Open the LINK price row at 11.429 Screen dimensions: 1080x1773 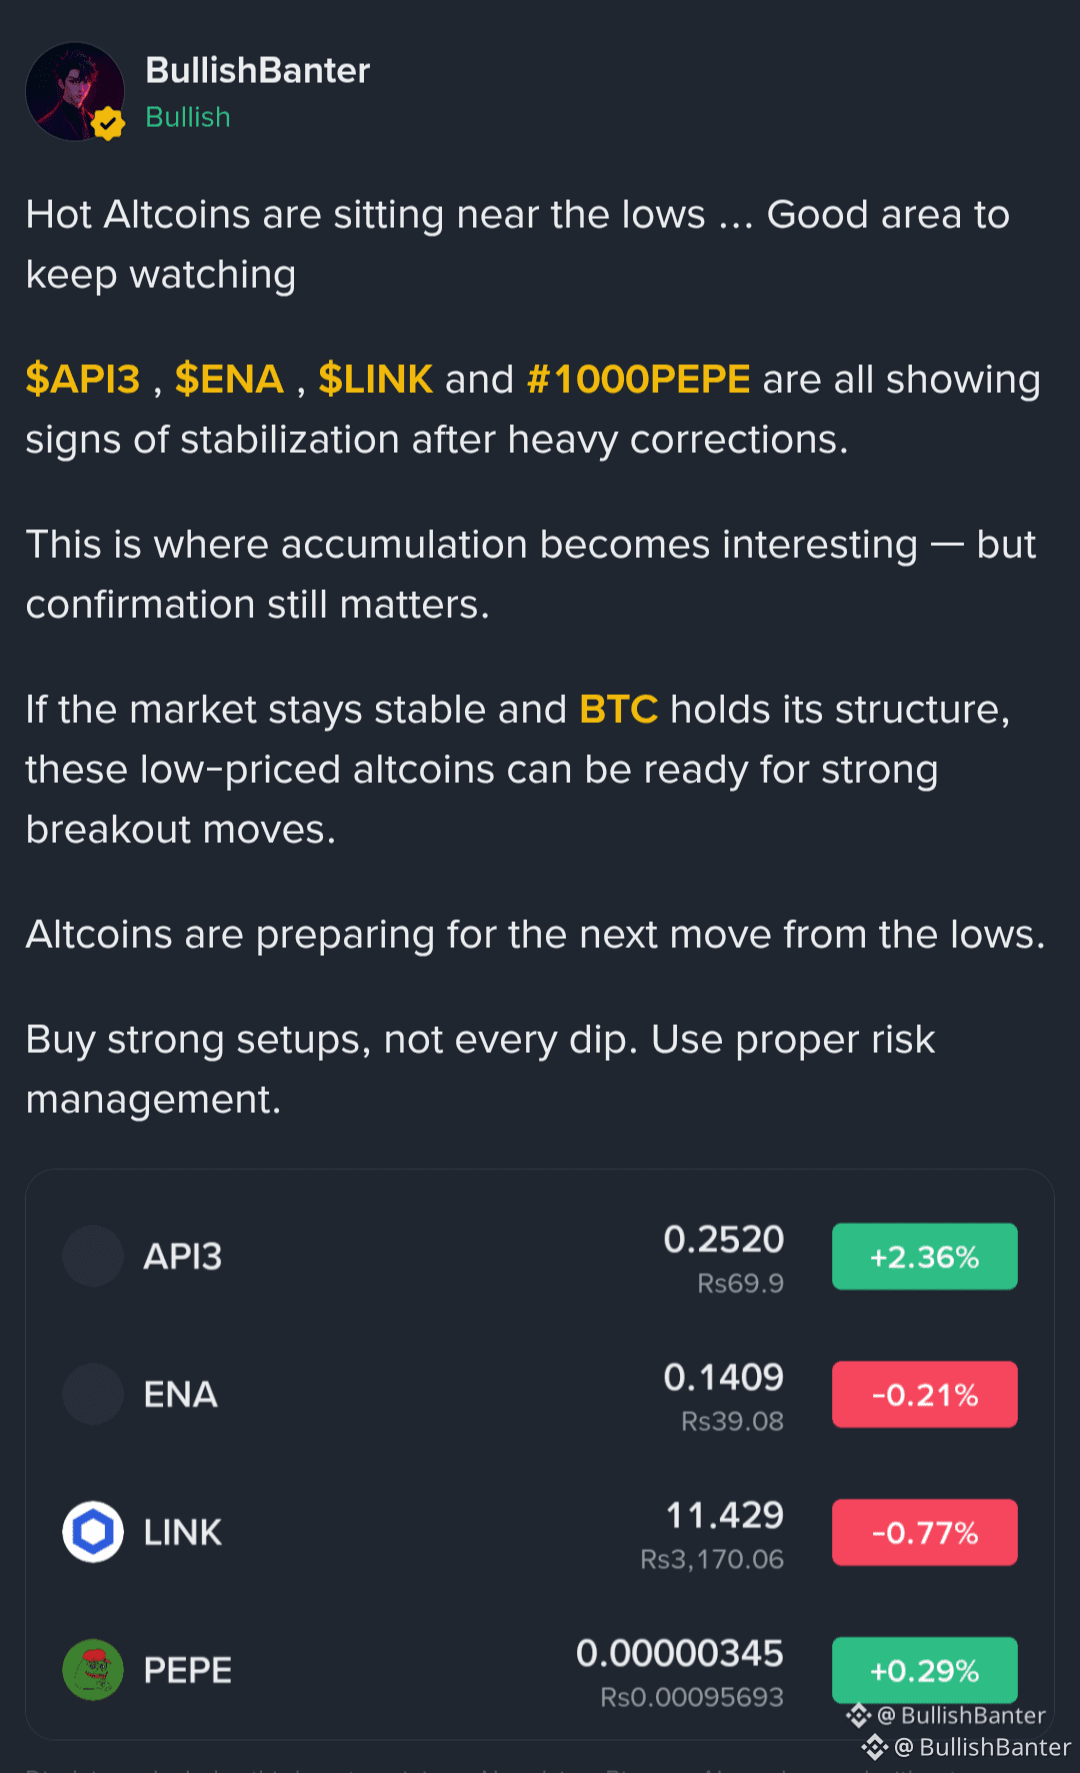(540, 1533)
